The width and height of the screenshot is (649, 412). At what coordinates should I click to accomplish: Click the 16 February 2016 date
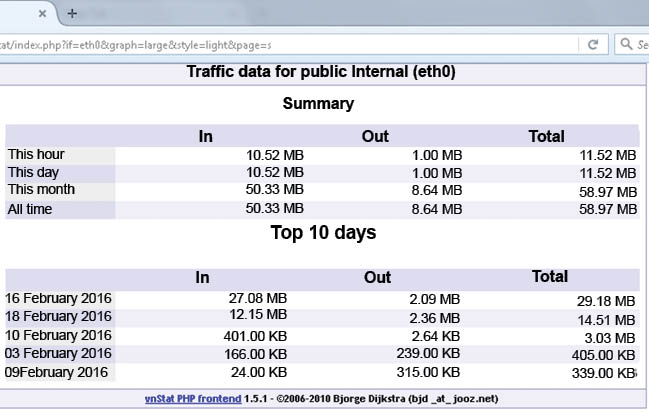tap(59, 298)
